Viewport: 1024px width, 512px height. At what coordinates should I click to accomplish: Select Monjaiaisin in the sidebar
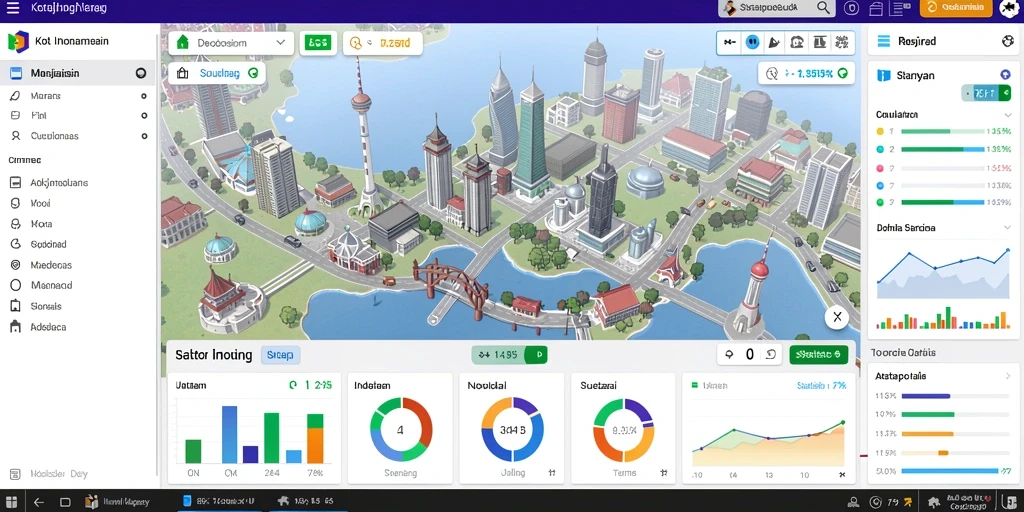[78, 73]
